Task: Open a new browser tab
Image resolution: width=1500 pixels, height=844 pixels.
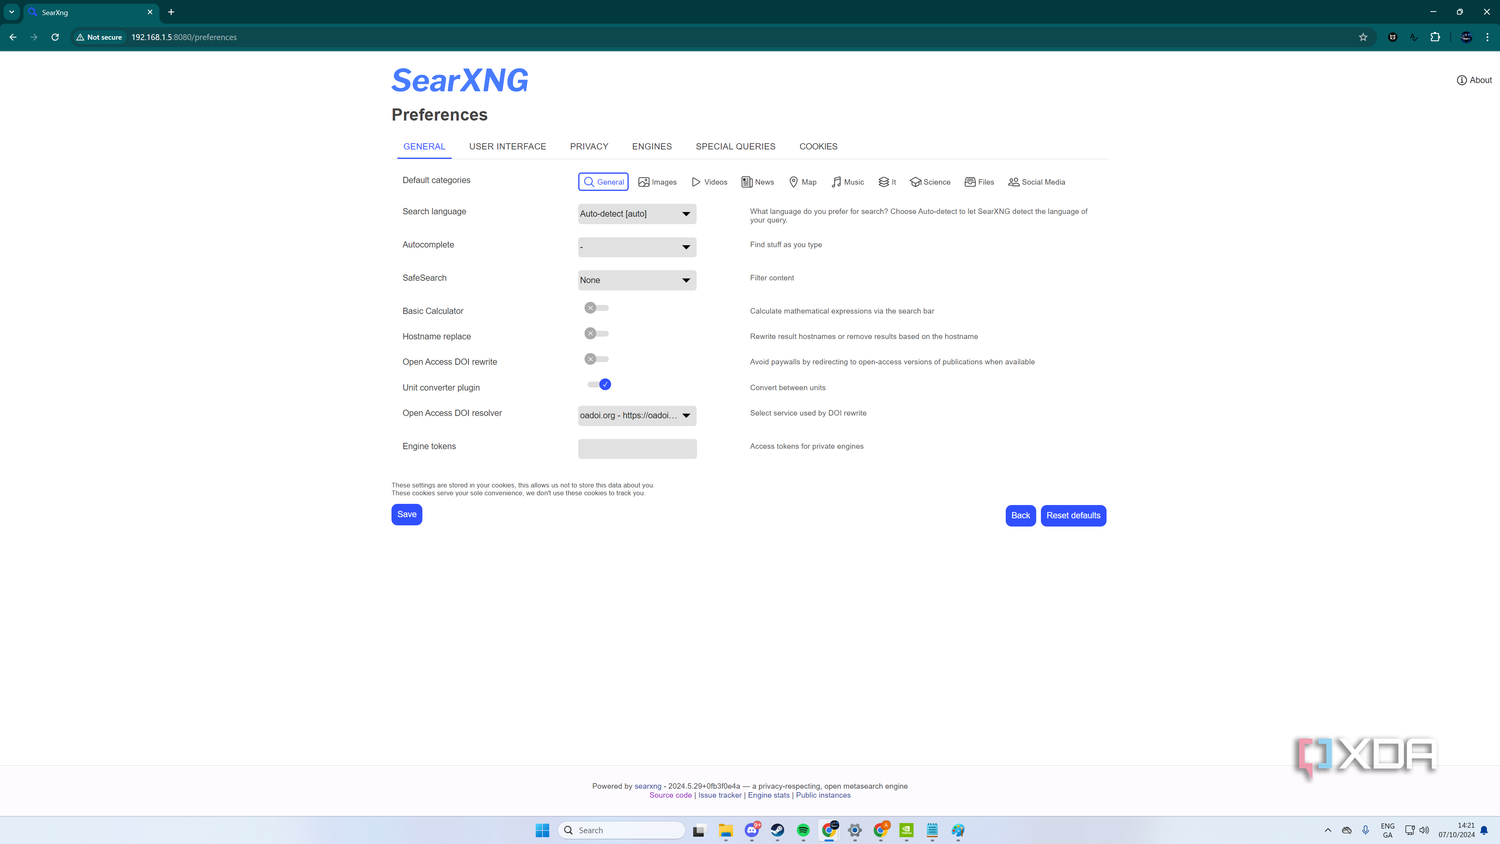Action: click(171, 12)
